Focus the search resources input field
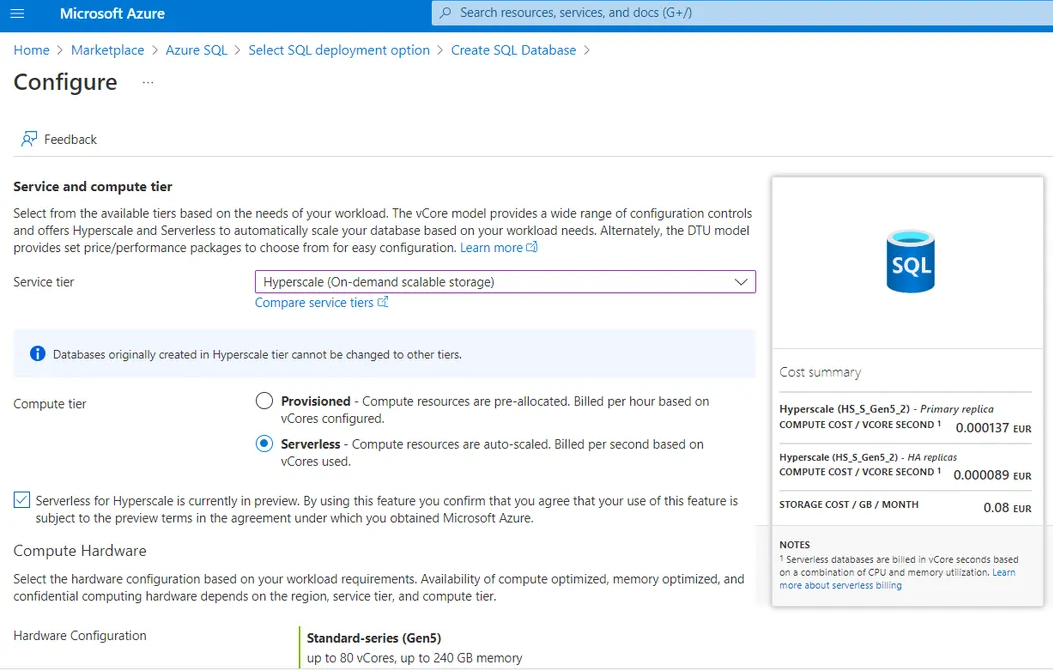This screenshot has height=671, width=1053. coord(740,13)
